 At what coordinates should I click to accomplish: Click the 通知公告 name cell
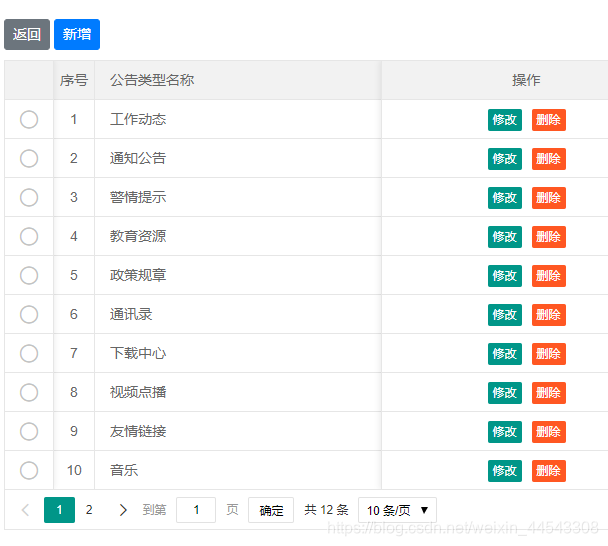pos(238,158)
